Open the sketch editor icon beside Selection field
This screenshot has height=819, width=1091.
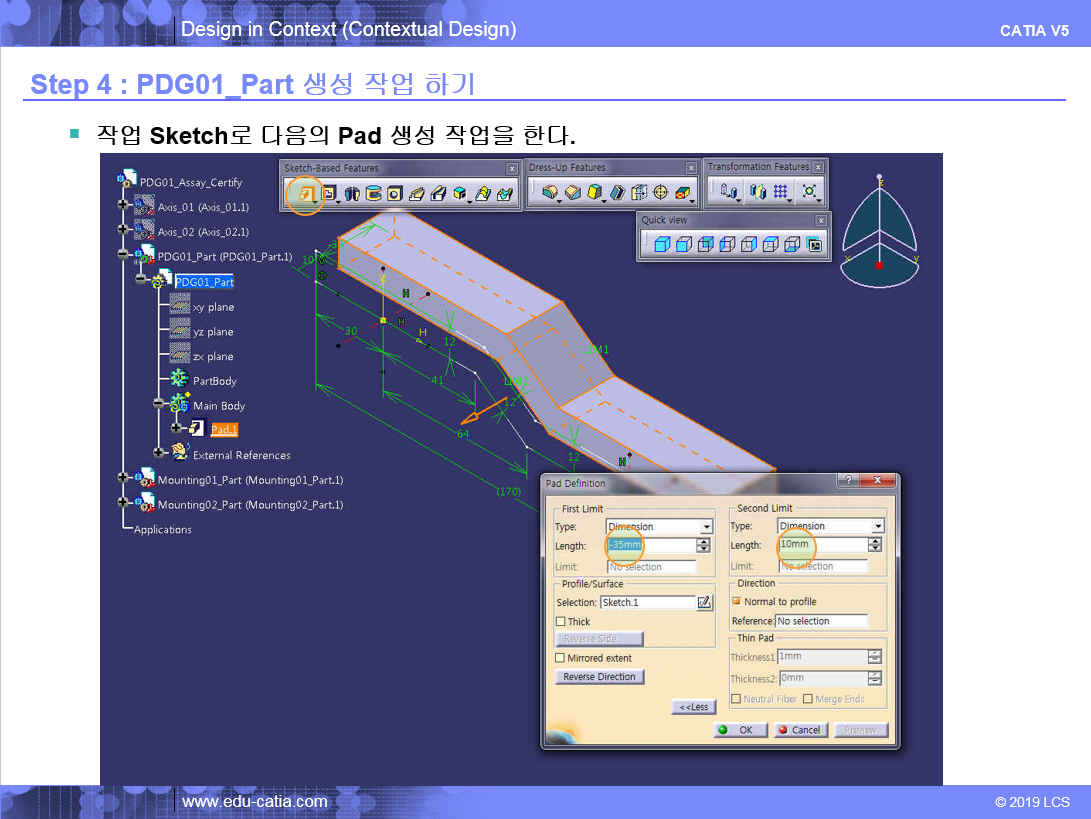pyautogui.click(x=704, y=602)
